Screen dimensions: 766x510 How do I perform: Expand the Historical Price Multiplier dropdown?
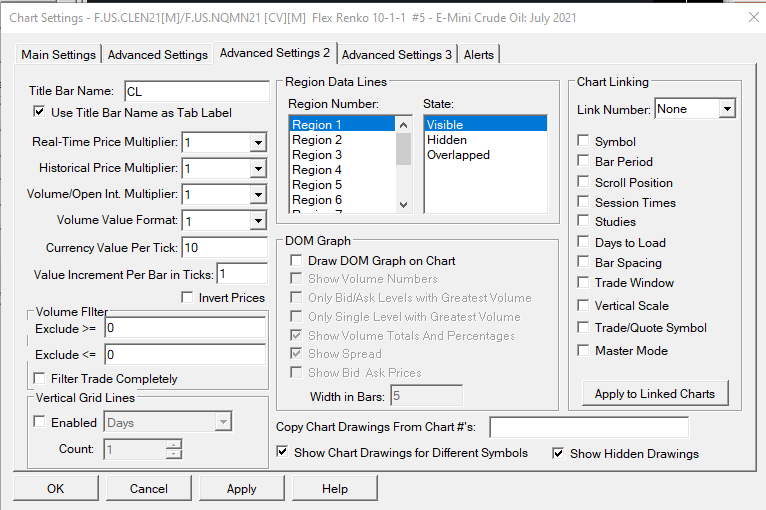click(258, 169)
